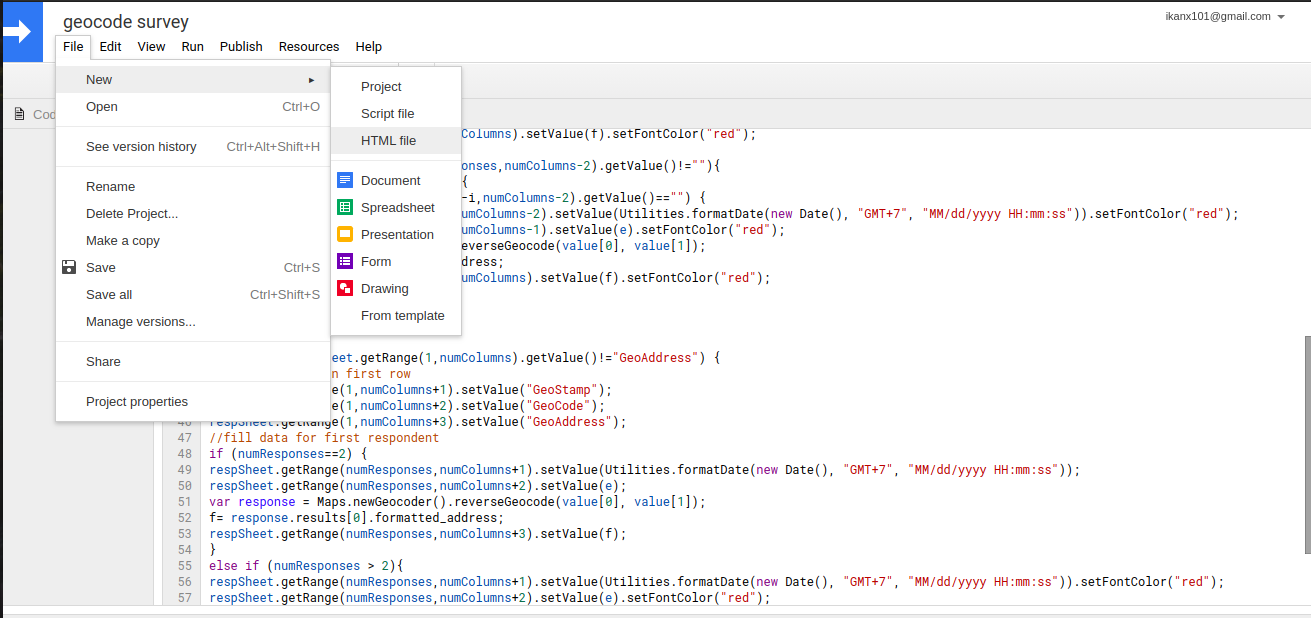Open the Run menu
The image size is (1311, 618).
[193, 46]
